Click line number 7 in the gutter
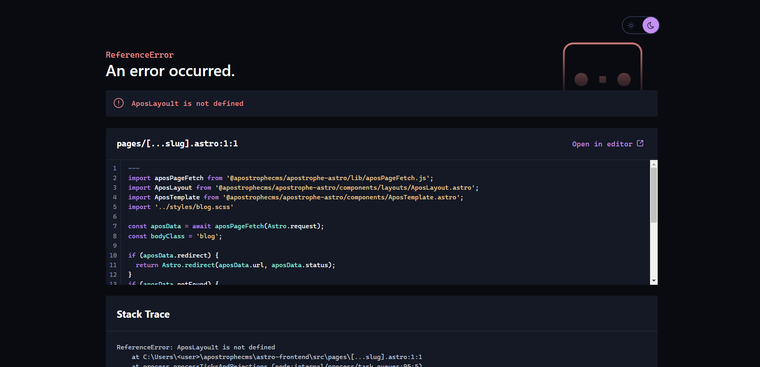Viewport: 760px width, 367px height. click(114, 226)
